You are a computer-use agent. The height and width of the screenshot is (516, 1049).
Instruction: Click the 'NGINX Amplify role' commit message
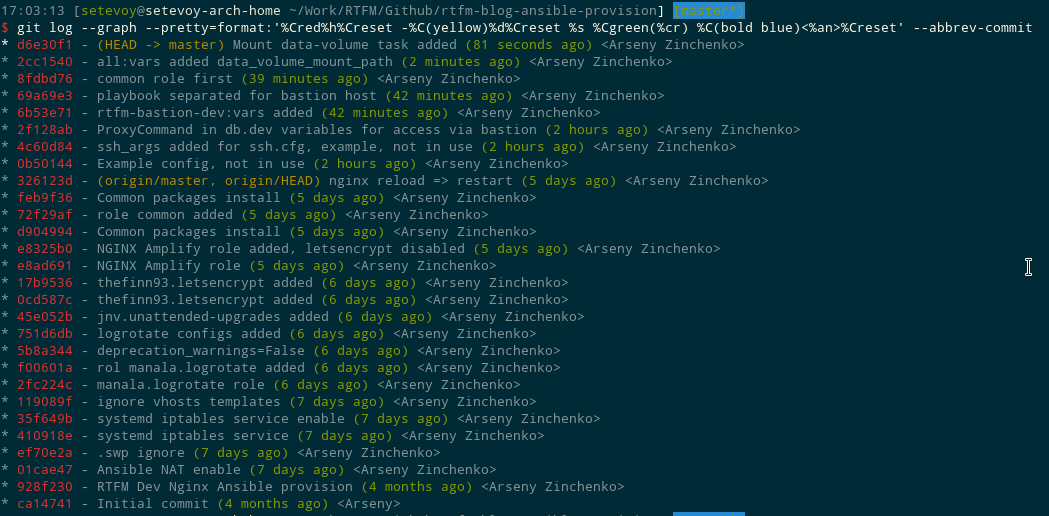[x=169, y=266]
